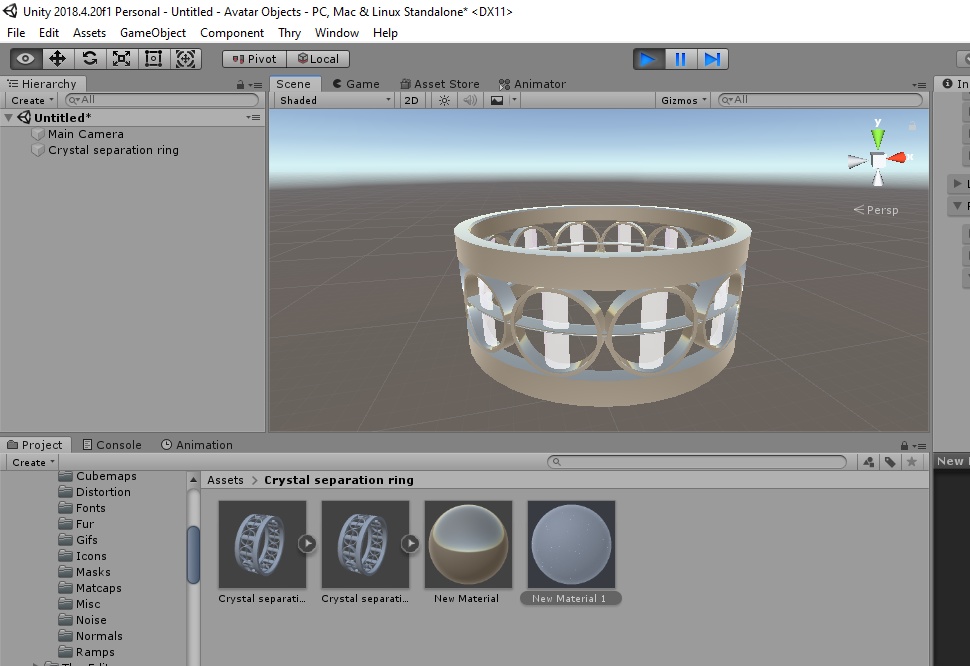Open the Create menu in the Hierarchy
Screen dimensions: 970x666
[30, 100]
